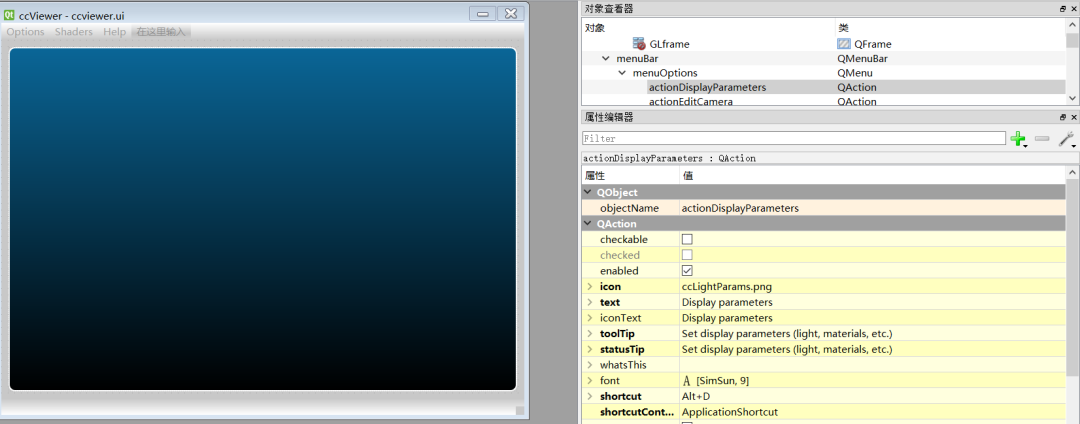1080x424 pixels.
Task: Click the text row 'Display parameters' value
Action: pyautogui.click(x=727, y=302)
